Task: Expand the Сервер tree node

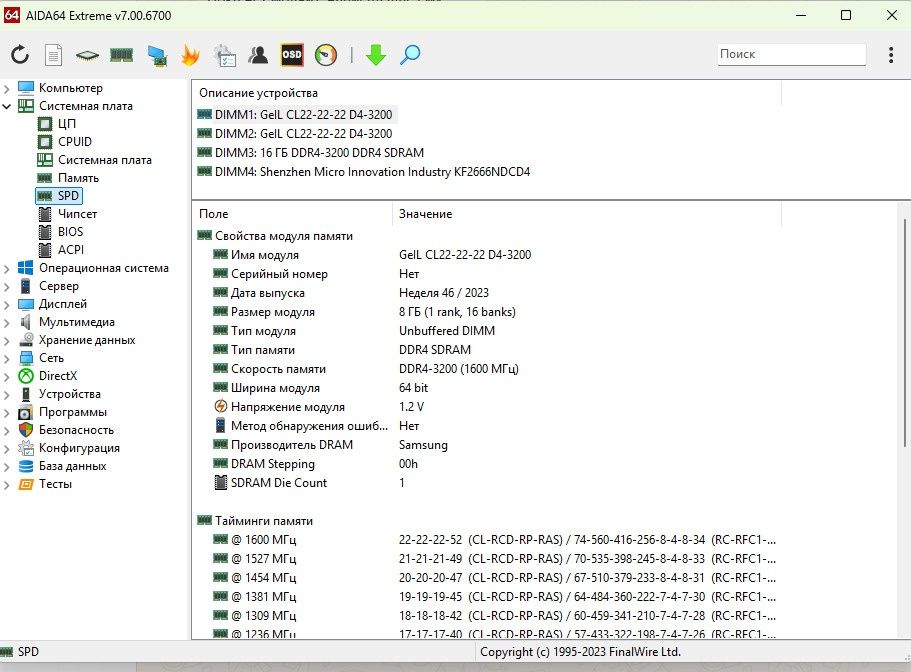Action: coord(6,286)
